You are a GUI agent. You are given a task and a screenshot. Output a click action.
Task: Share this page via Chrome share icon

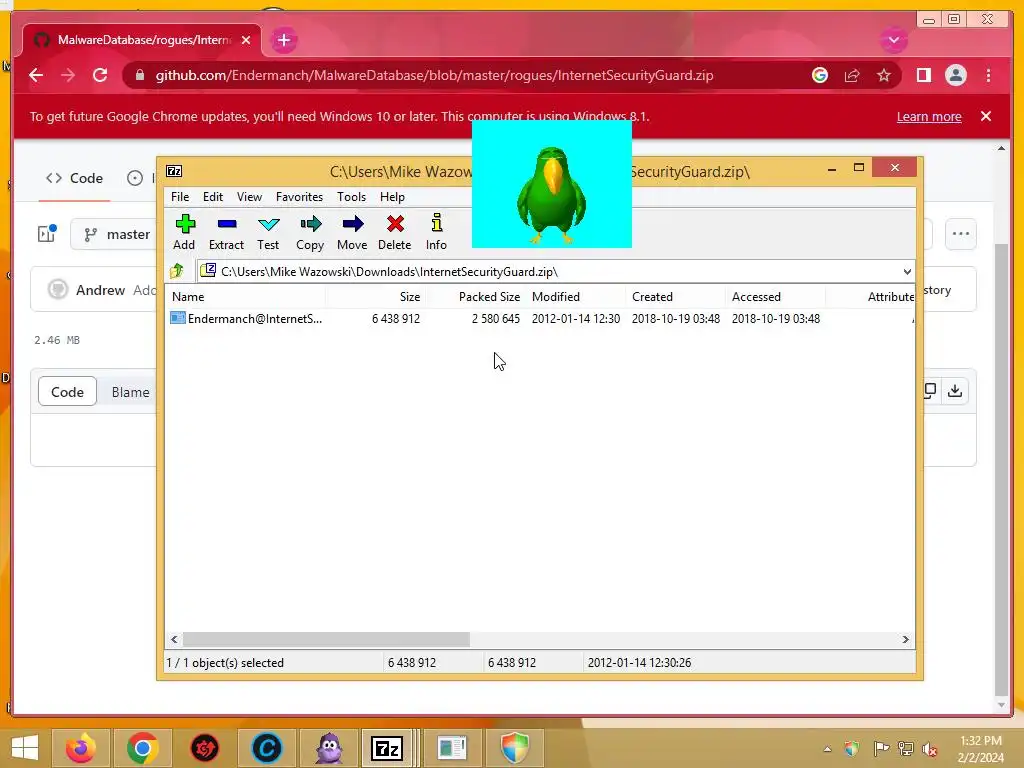point(852,75)
